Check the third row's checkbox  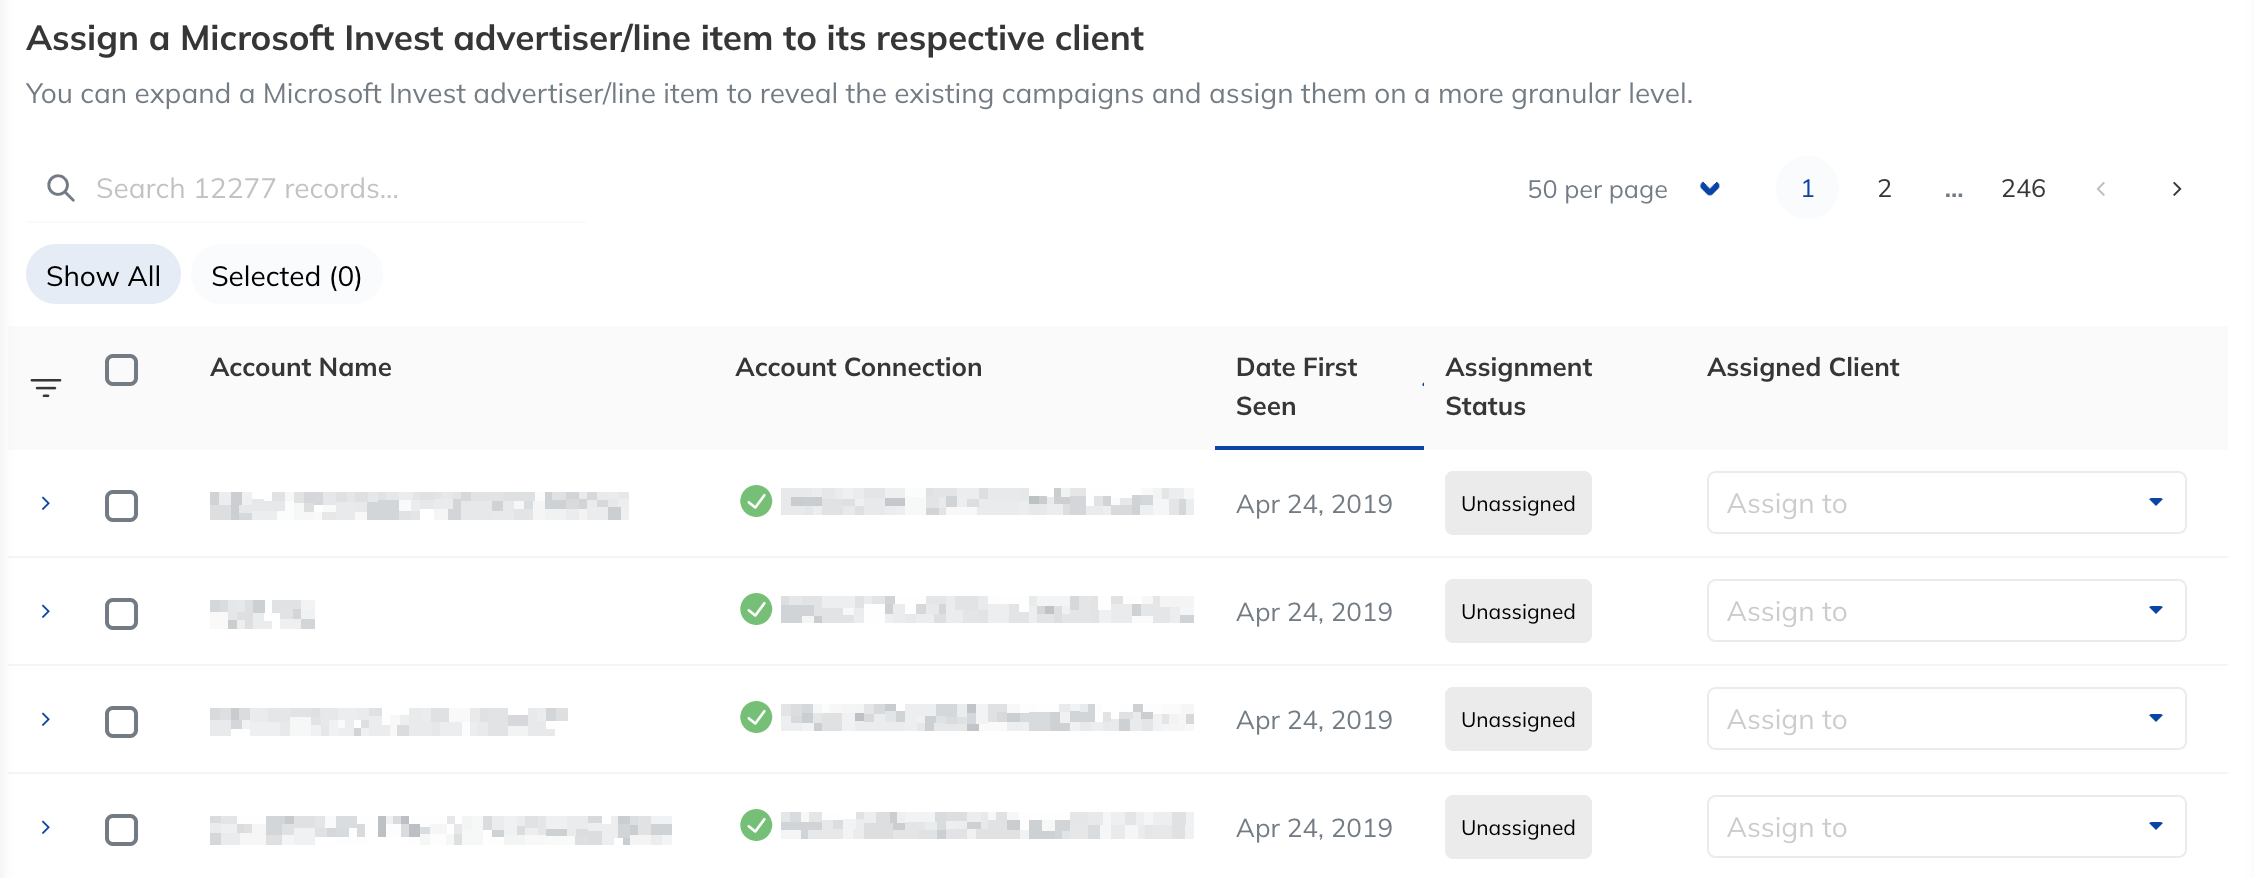point(121,722)
